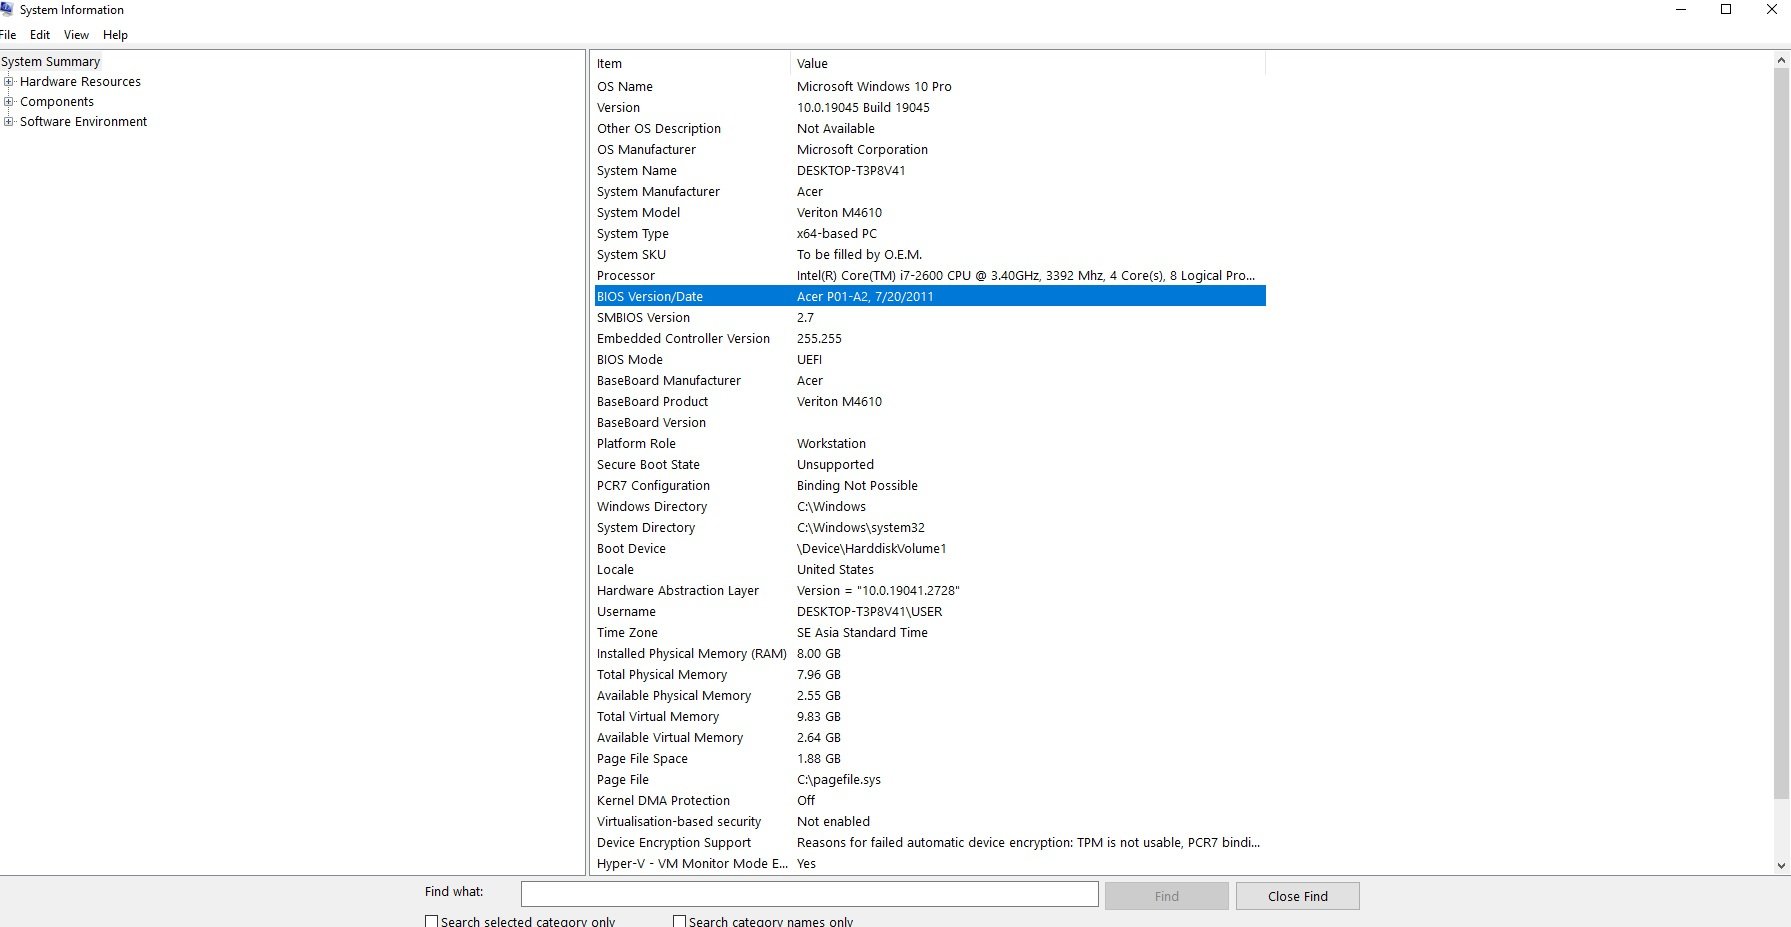This screenshot has width=1791, height=927.
Task: Select the Total Virtual Memory row
Action: click(930, 717)
